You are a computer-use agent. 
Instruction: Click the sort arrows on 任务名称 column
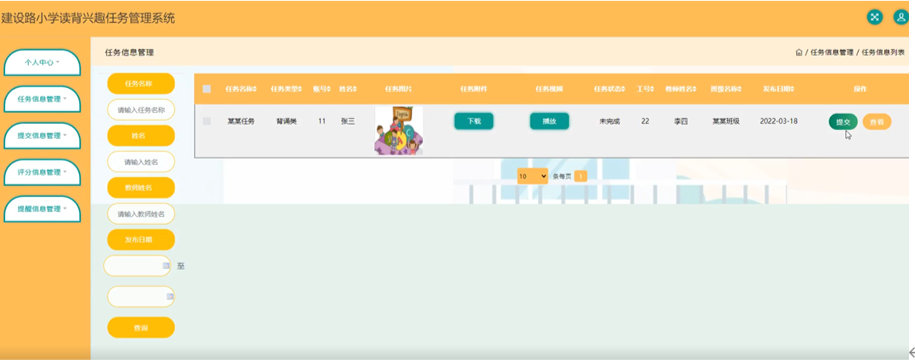(x=255, y=89)
